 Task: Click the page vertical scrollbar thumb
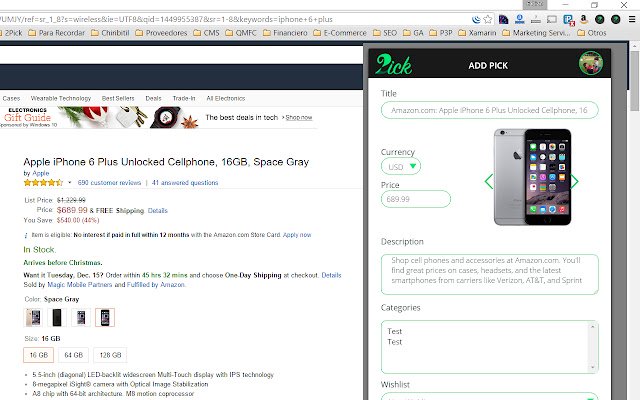[x=635, y=81]
